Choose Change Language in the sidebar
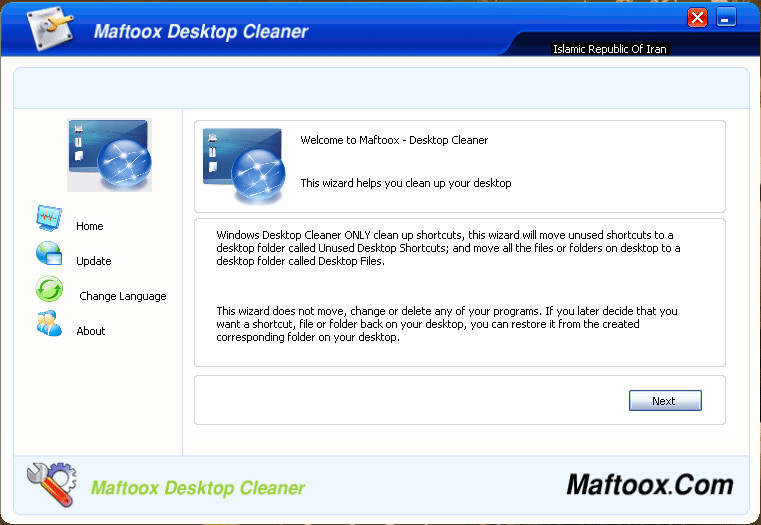This screenshot has width=761, height=525. coord(123,296)
